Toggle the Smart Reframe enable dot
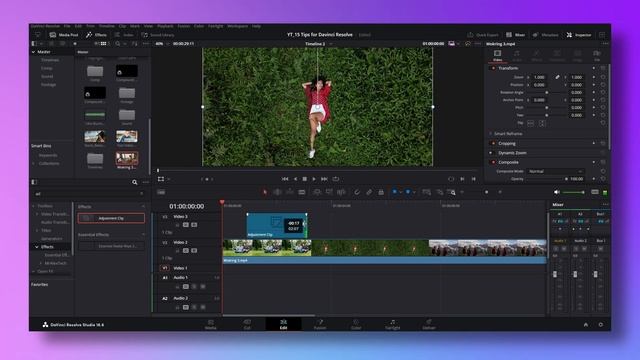This screenshot has width=640, height=360. (491, 134)
